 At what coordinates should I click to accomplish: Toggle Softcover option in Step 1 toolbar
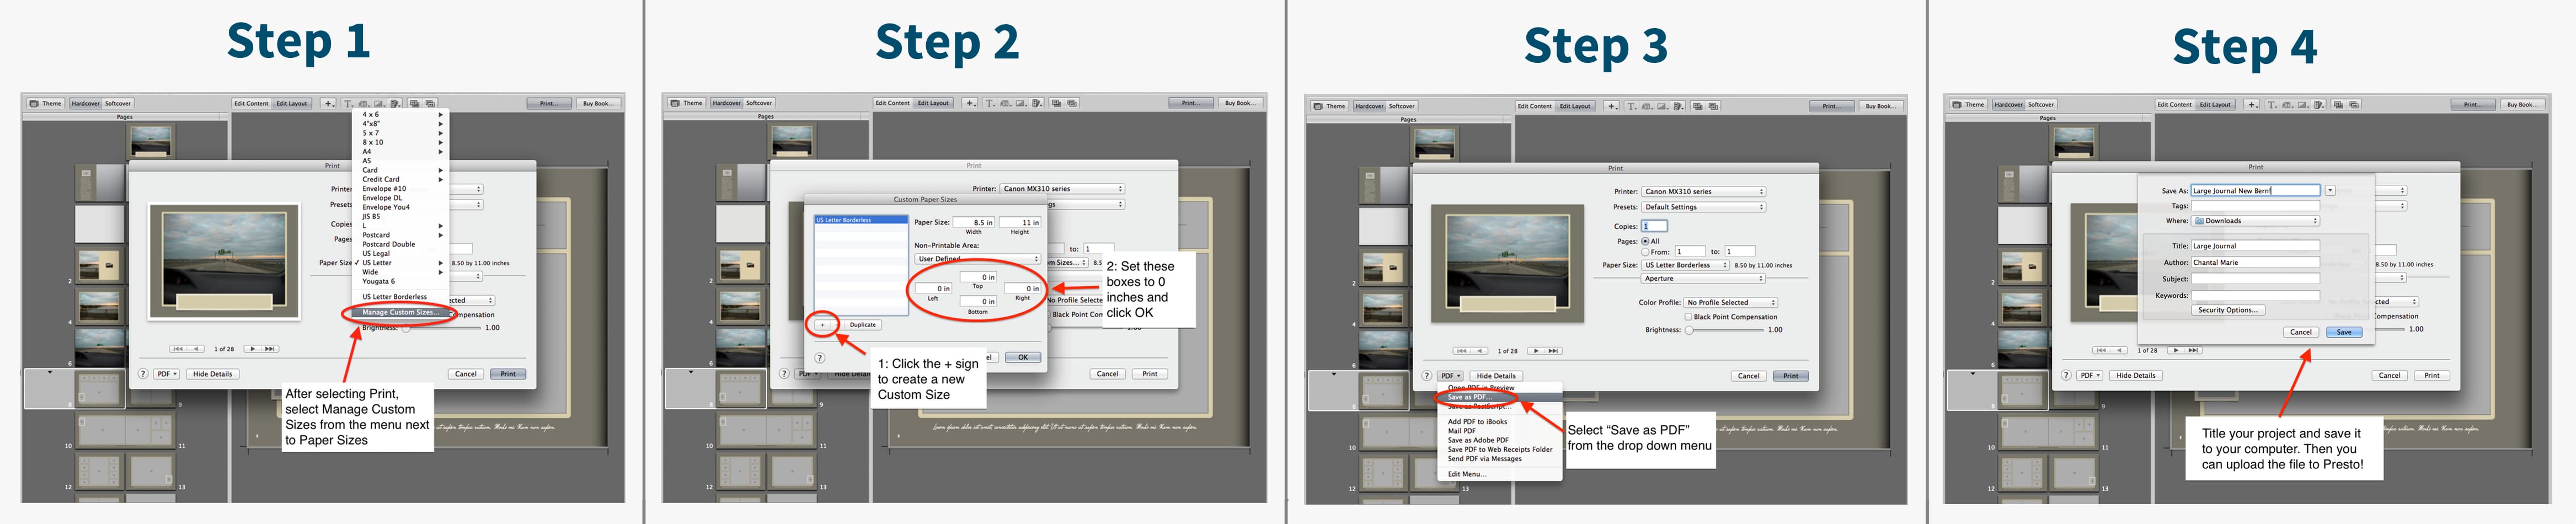tap(118, 103)
